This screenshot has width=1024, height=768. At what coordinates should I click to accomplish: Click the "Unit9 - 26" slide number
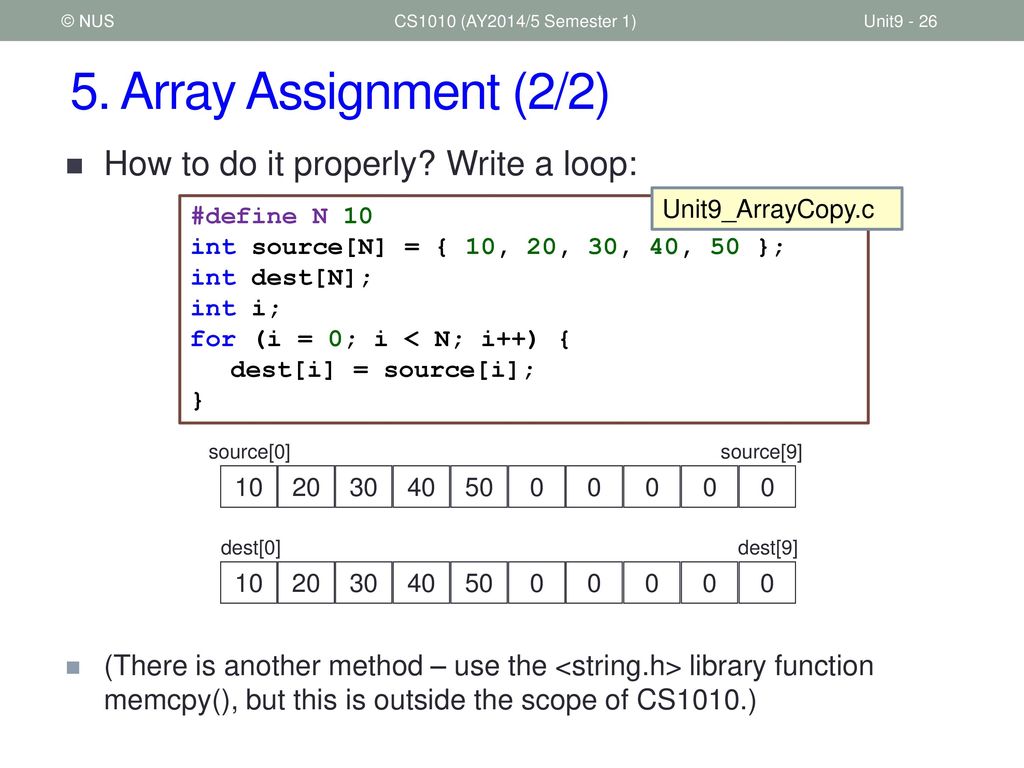tap(900, 21)
